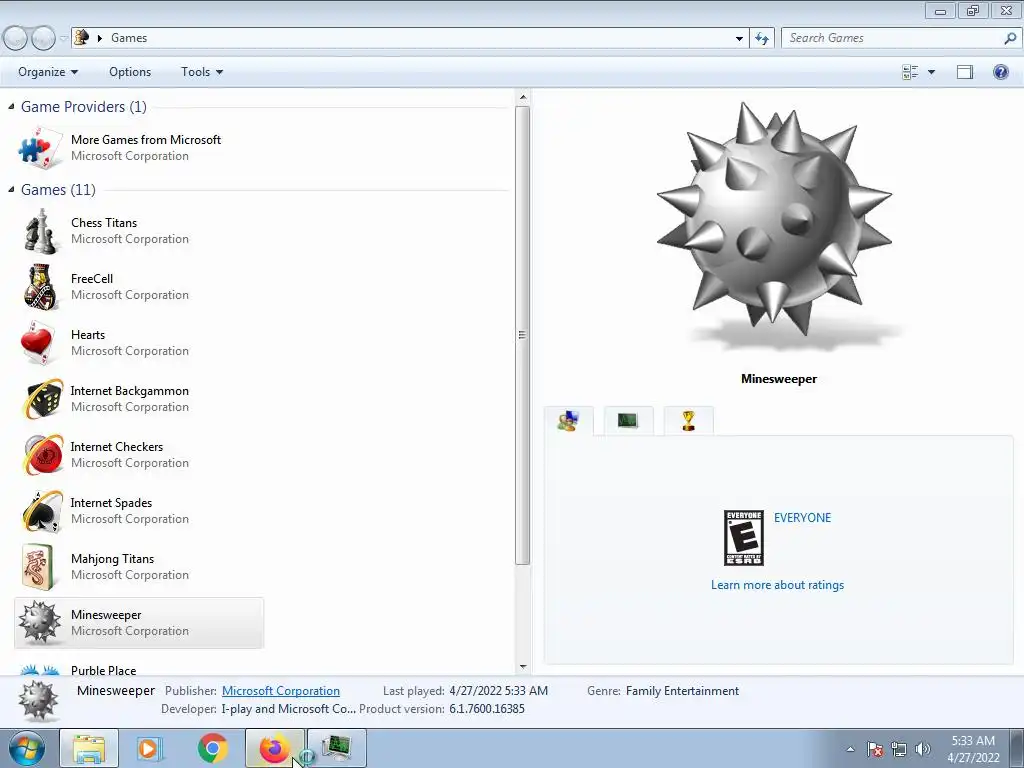This screenshot has width=1024, height=768.
Task: Switch to the performance tab
Action: (x=628, y=421)
